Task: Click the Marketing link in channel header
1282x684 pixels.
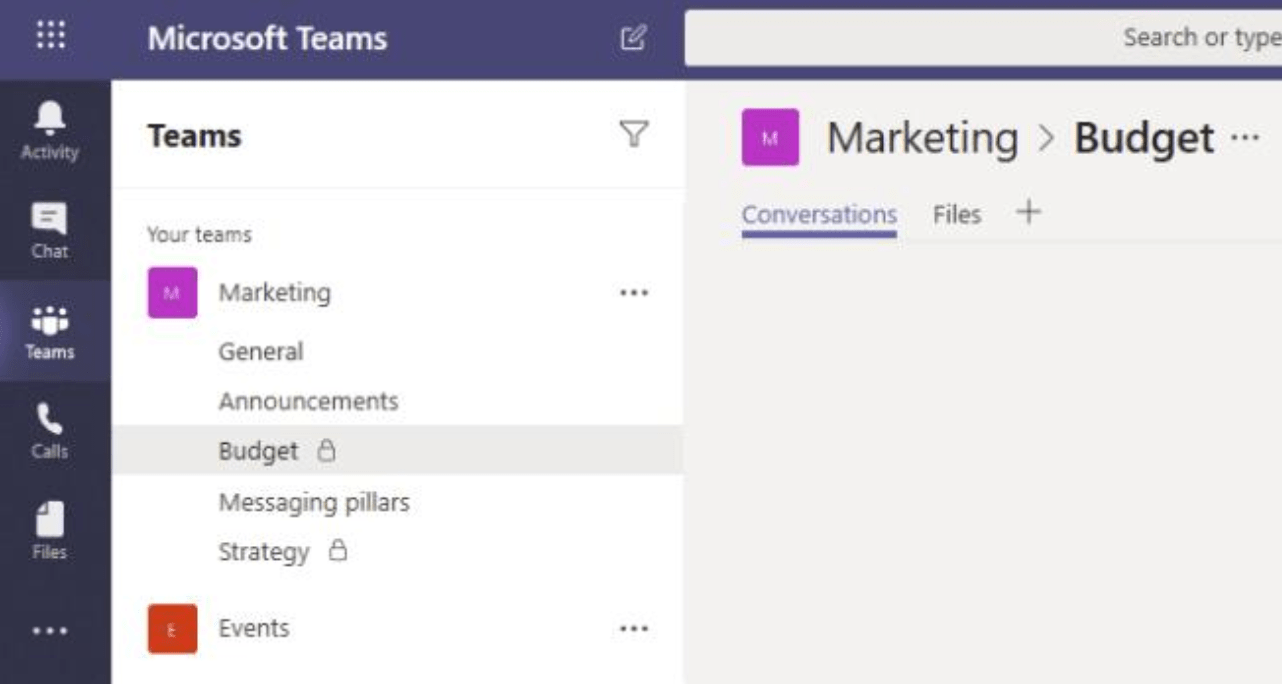Action: [922, 138]
